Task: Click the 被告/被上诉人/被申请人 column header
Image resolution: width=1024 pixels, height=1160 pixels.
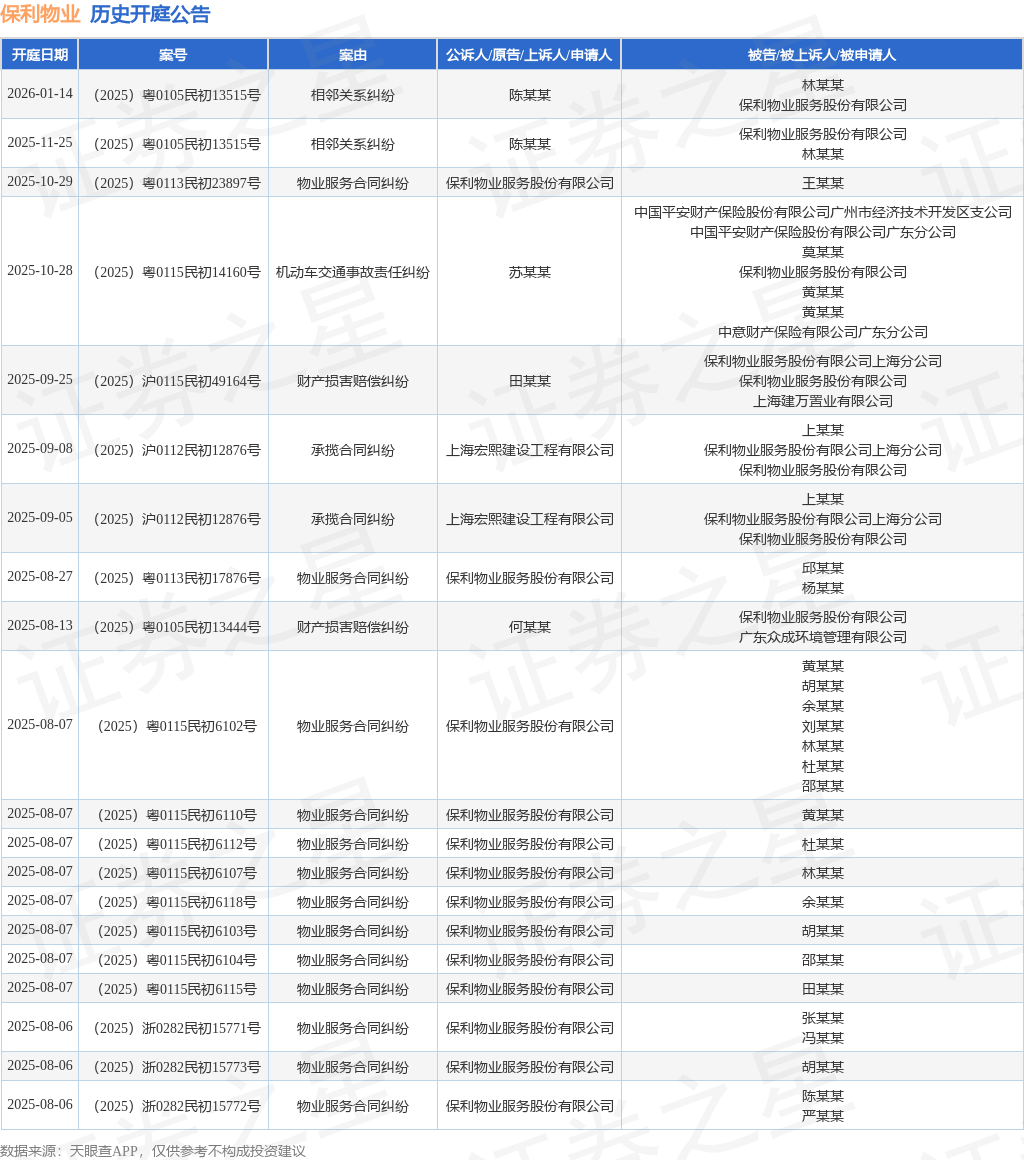Action: [822, 55]
